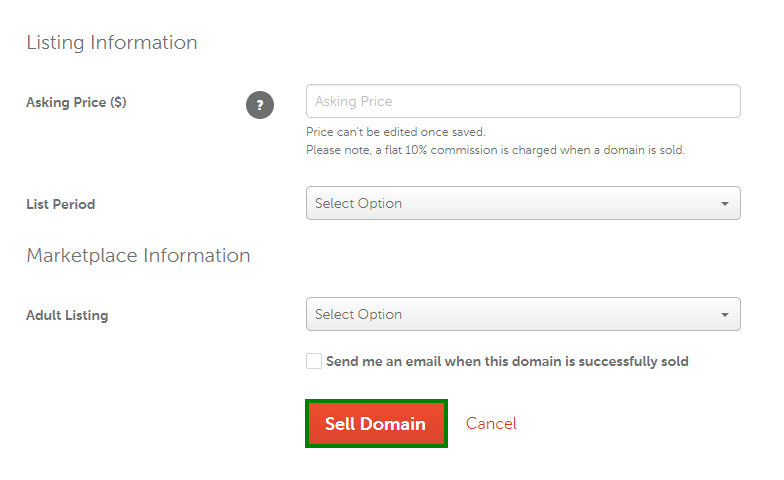
Task: Open the Adult Listing dropdown
Action: coord(523,314)
